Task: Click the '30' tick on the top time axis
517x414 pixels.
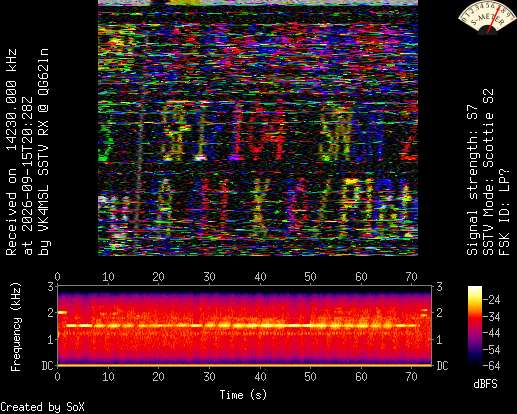Action: (209, 277)
